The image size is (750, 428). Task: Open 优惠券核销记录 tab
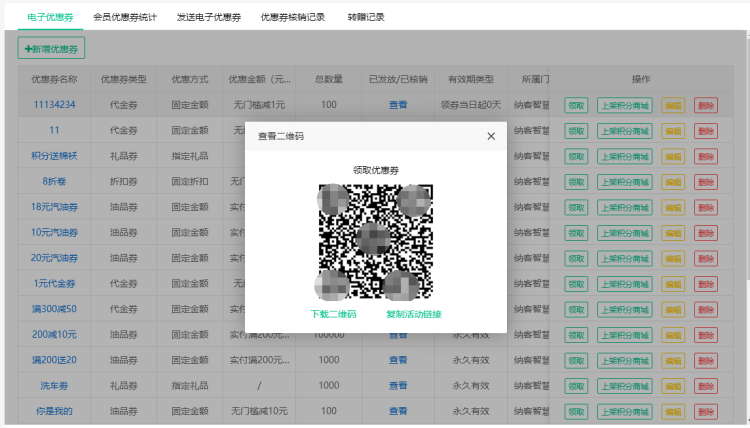(293, 17)
